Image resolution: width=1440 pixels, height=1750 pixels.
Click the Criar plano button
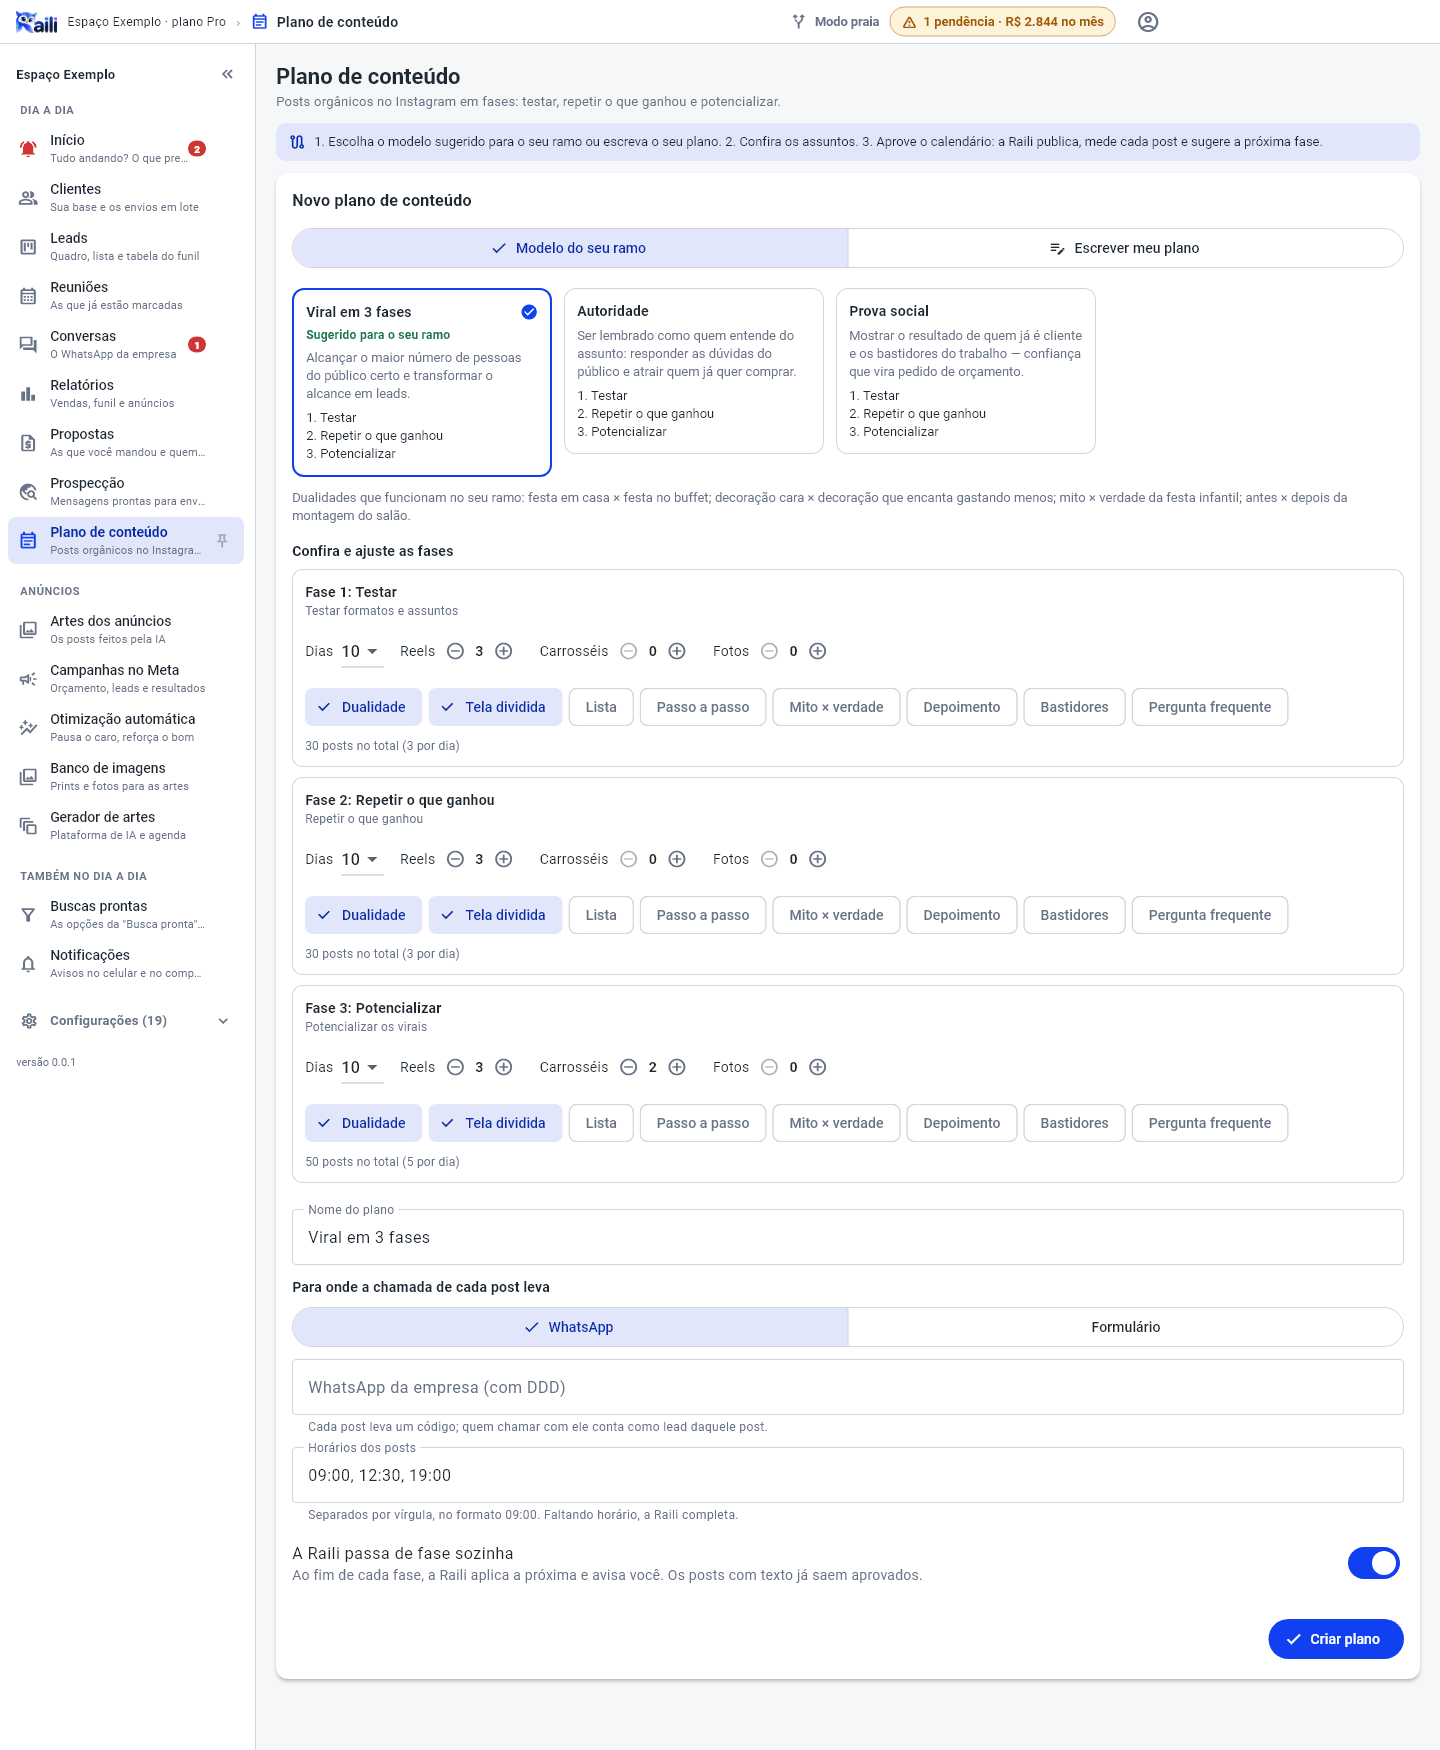(1336, 1639)
